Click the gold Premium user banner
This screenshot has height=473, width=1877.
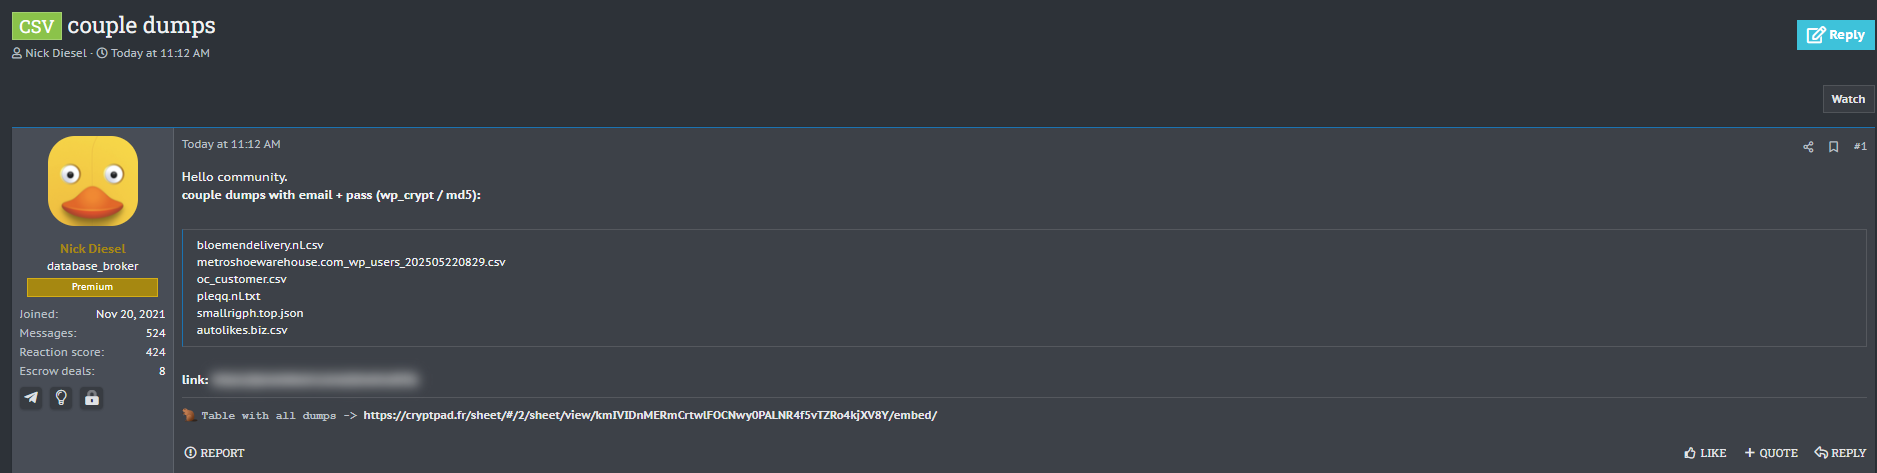pos(92,287)
